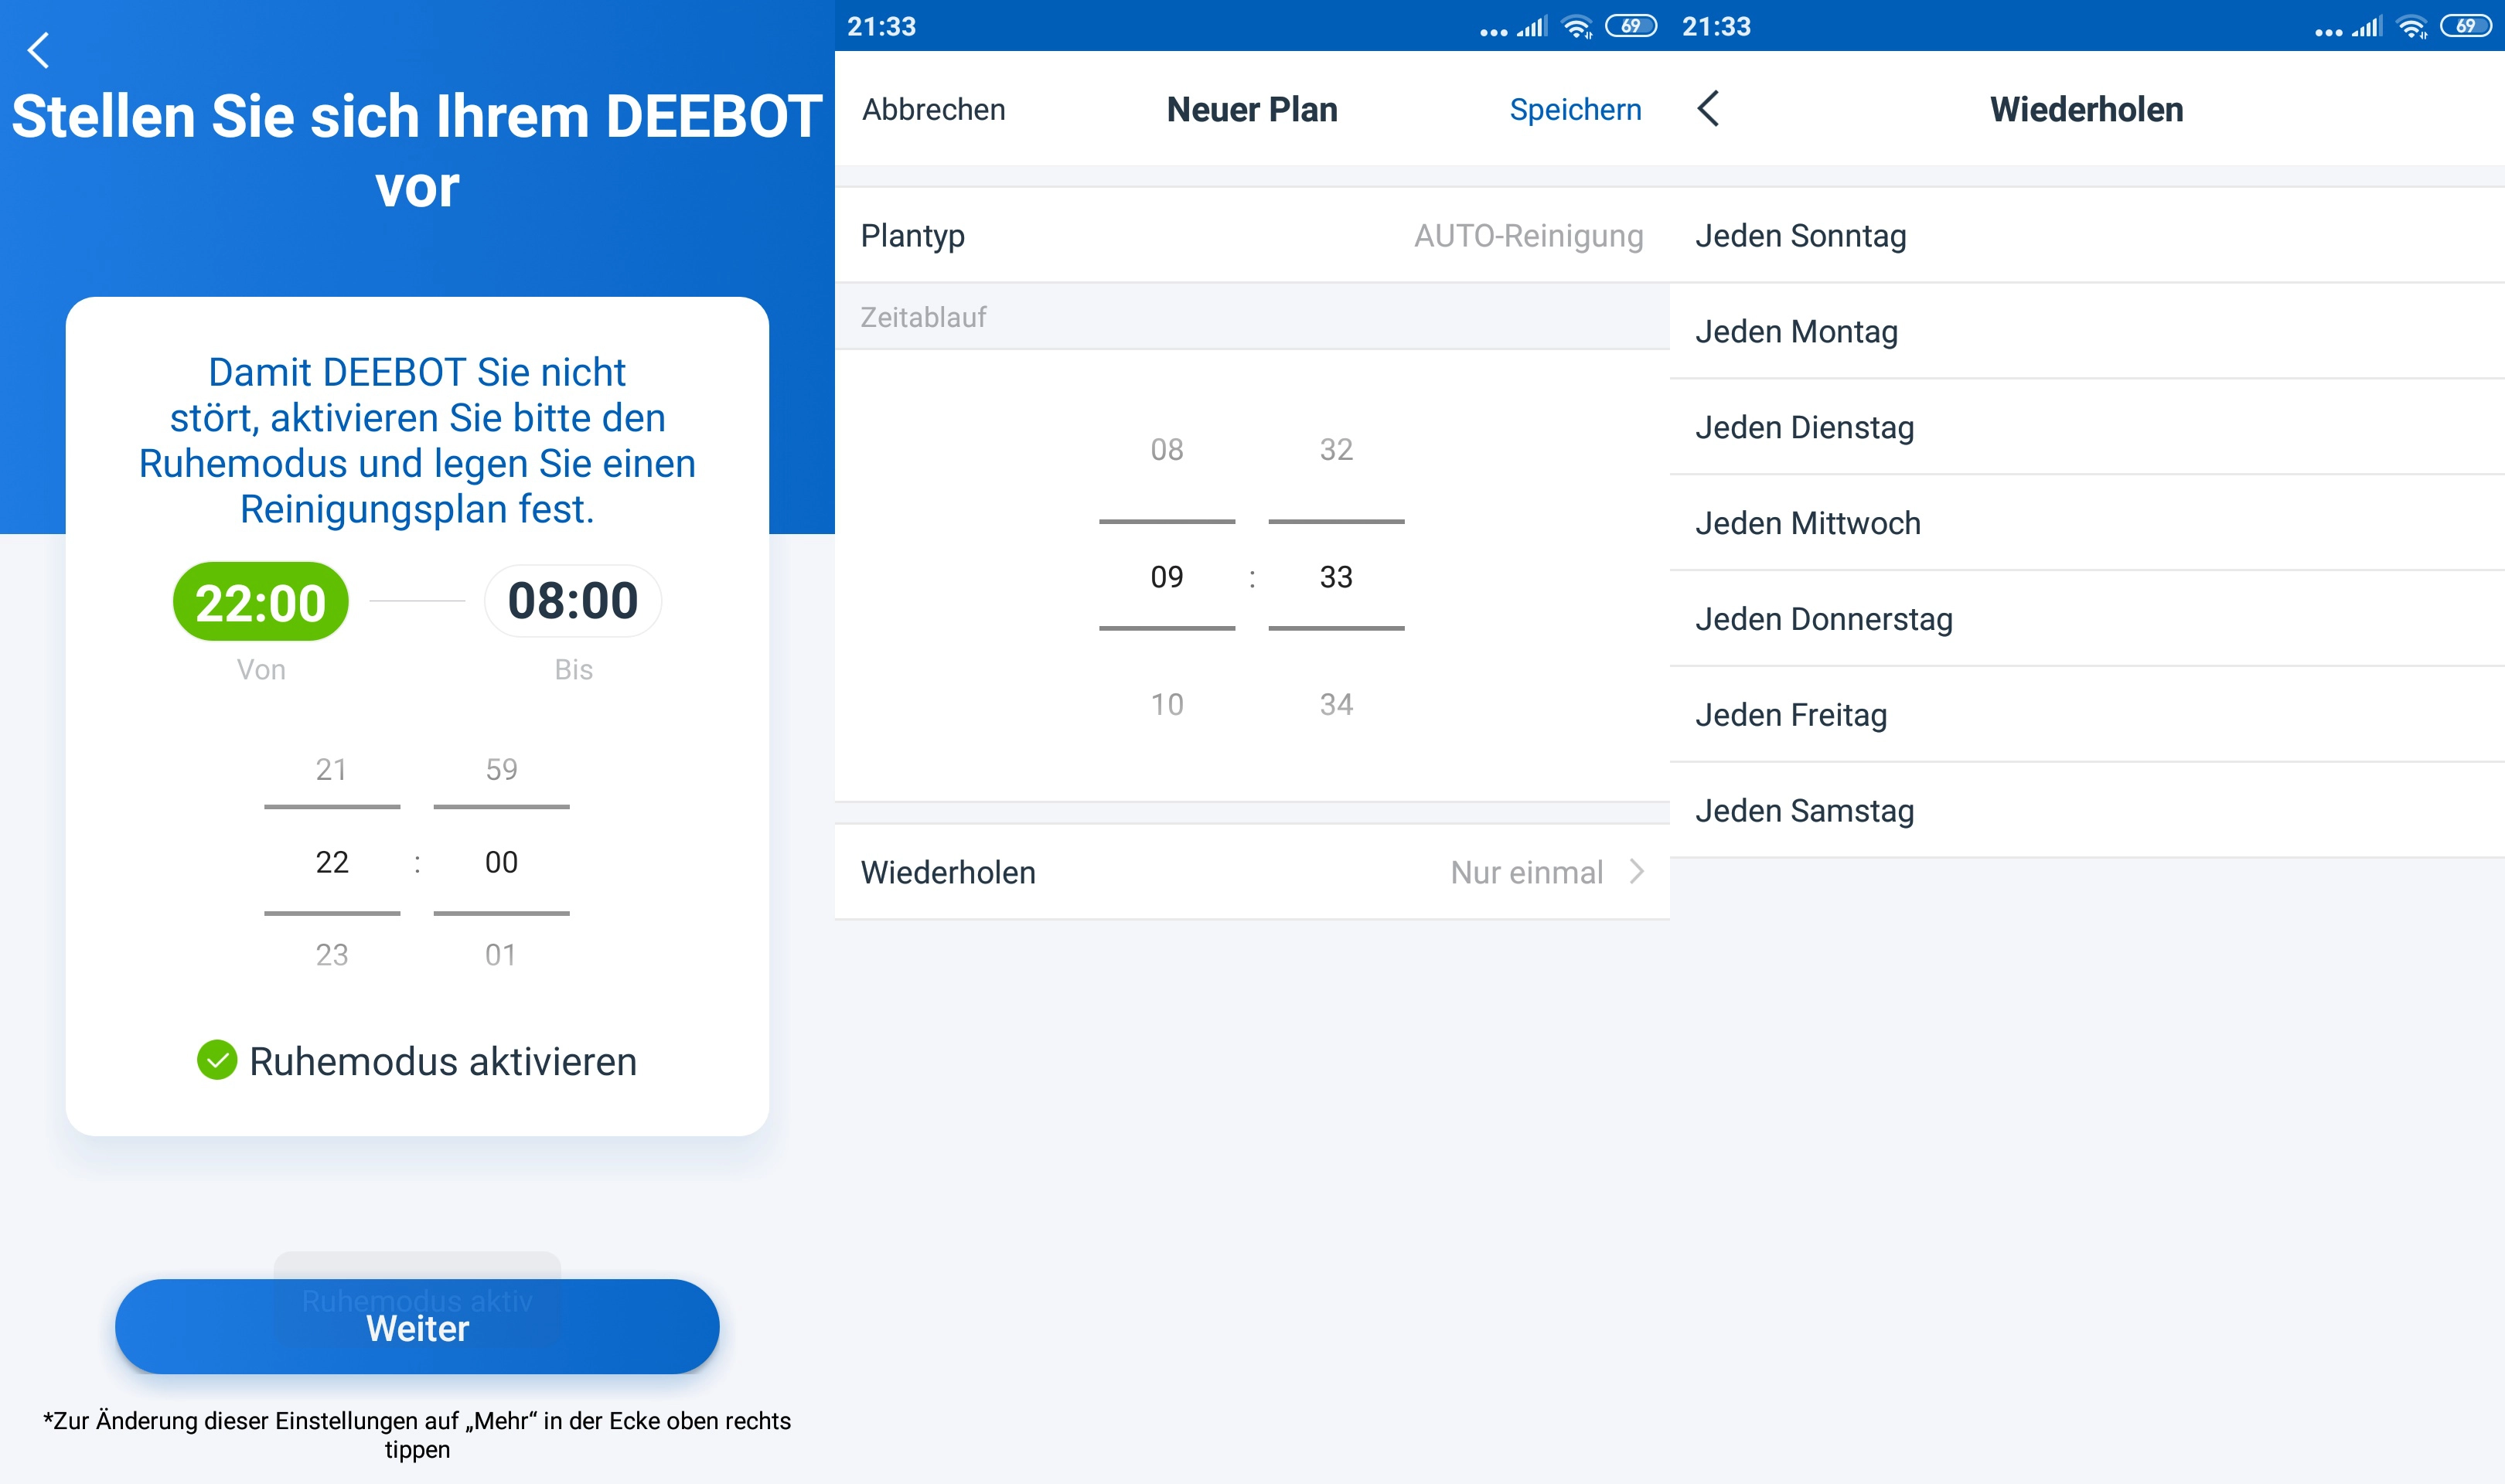Pick hour 08 in Zeitablauf picker
2505x1484 pixels.
click(1167, 449)
